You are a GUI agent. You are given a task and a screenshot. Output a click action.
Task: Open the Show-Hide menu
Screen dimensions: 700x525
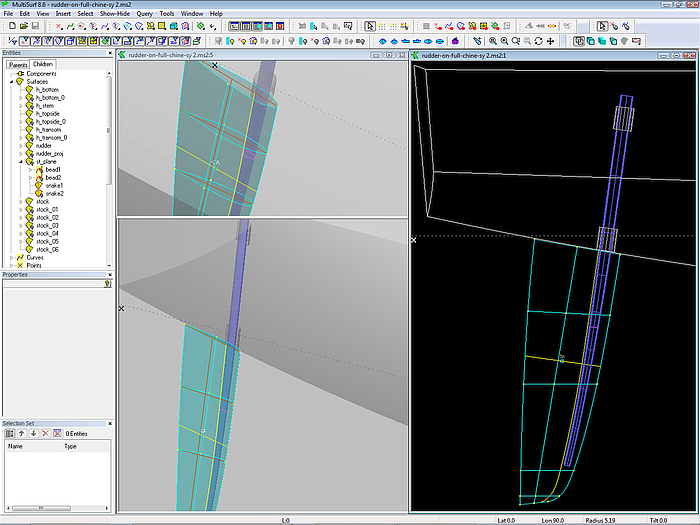[113, 13]
